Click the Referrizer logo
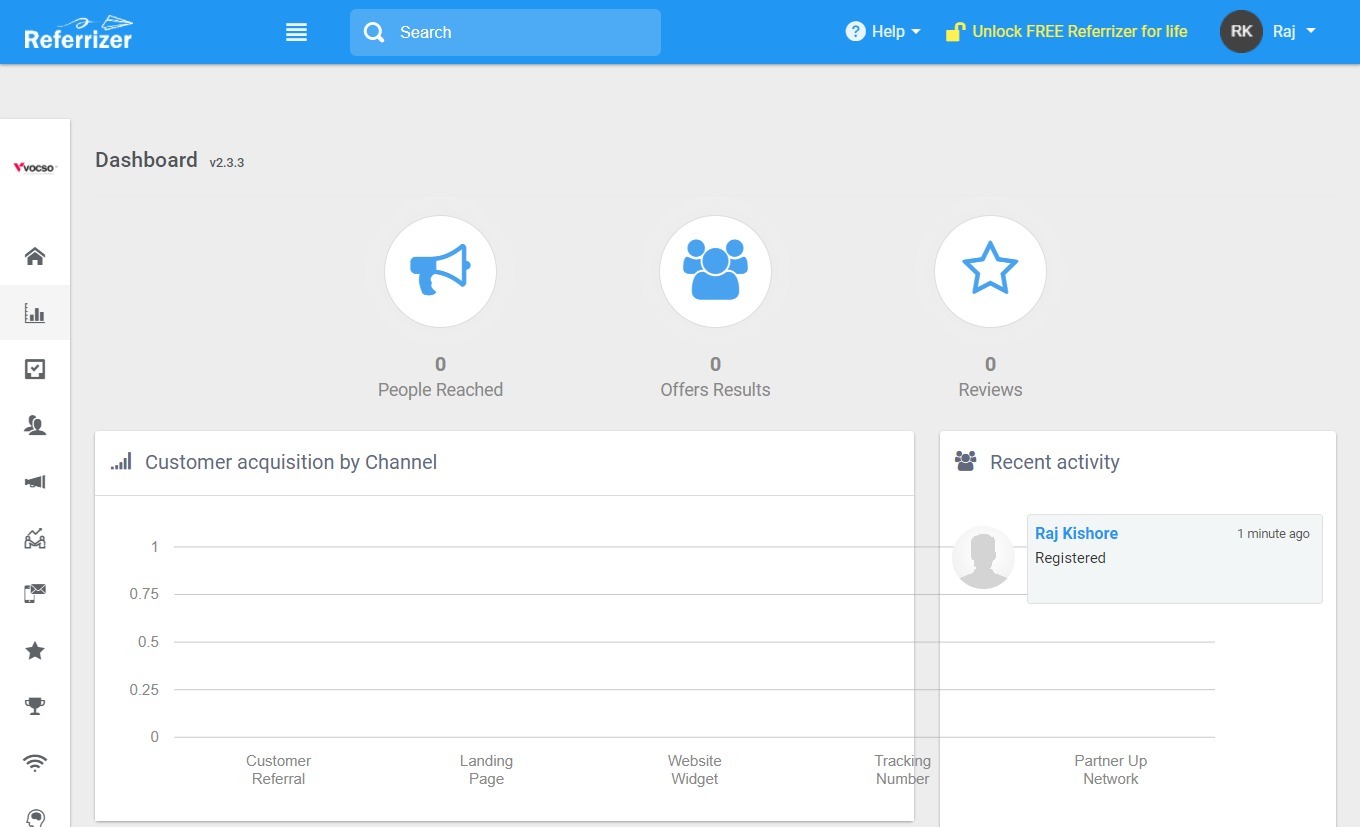 click(78, 32)
